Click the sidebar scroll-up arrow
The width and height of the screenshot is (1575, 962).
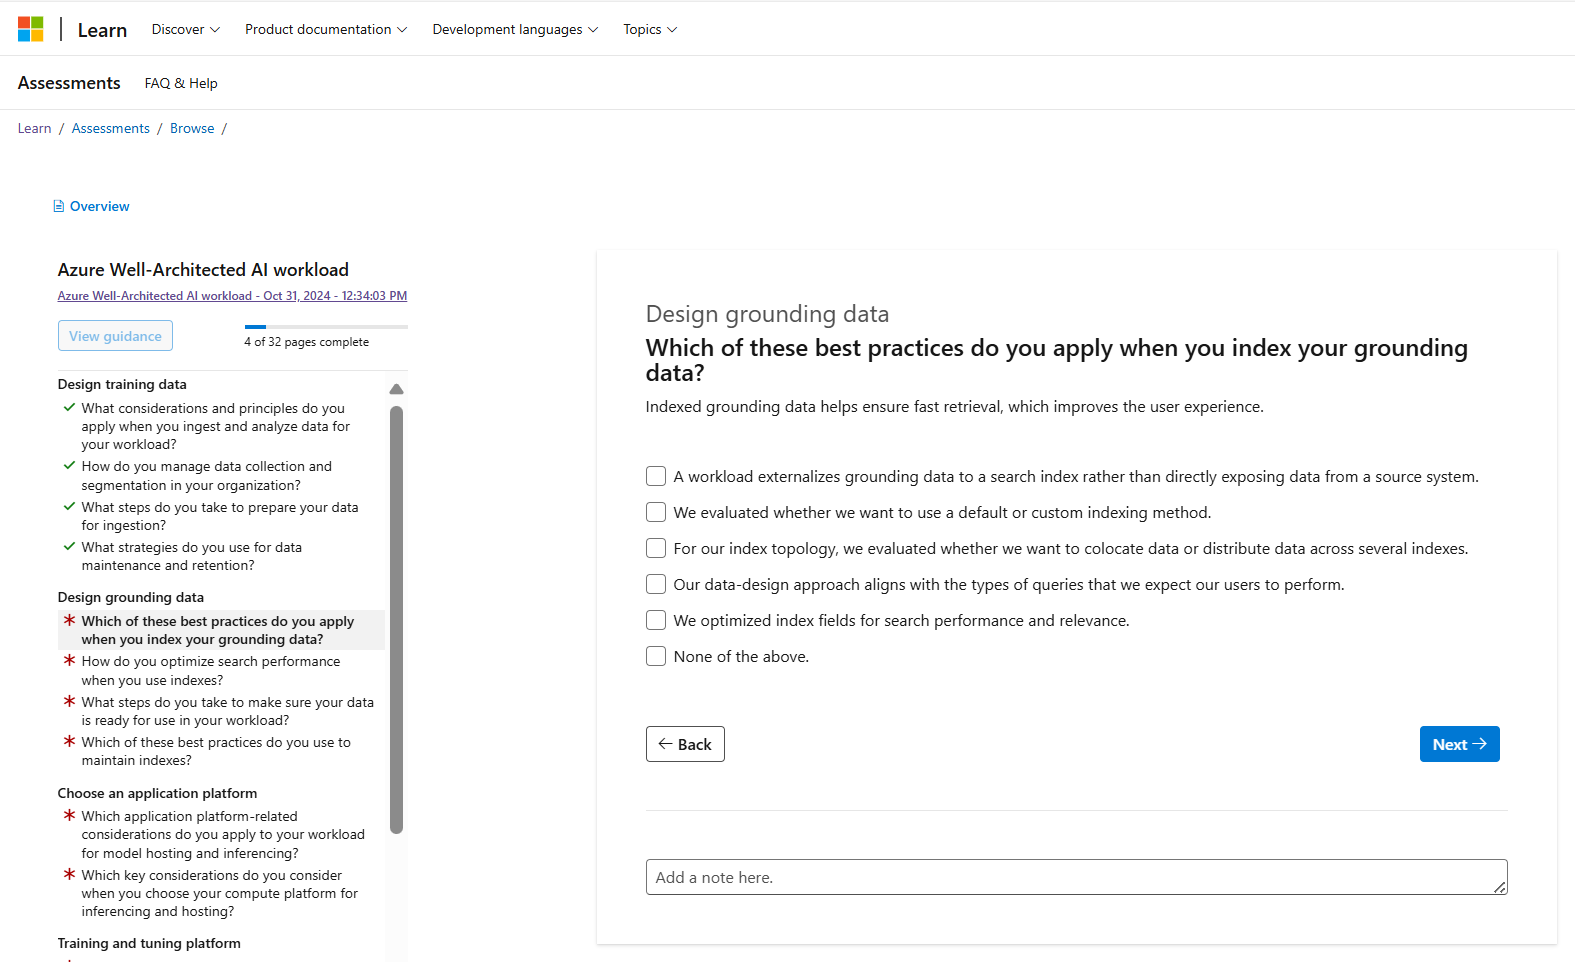point(396,389)
